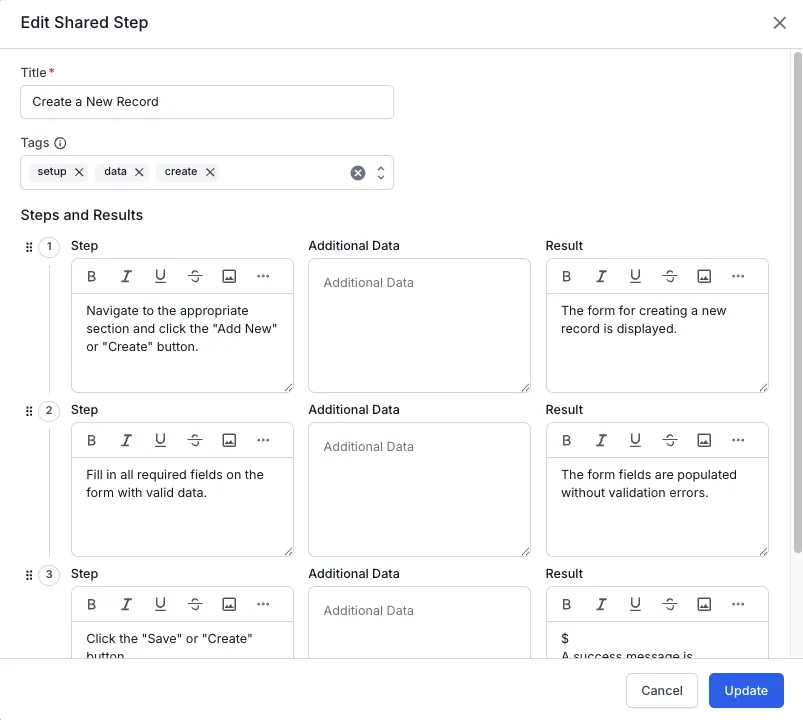This screenshot has height=720, width=803.
Task: Remove the setup tag
Action: [x=80, y=171]
